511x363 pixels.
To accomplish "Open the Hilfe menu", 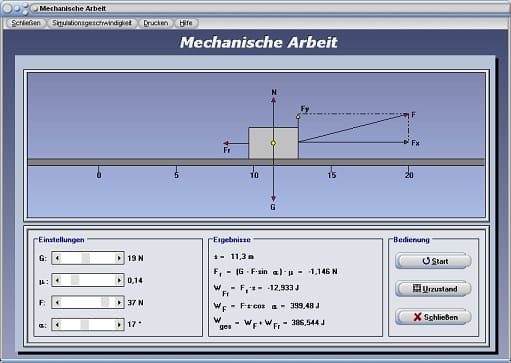I will coord(186,23).
